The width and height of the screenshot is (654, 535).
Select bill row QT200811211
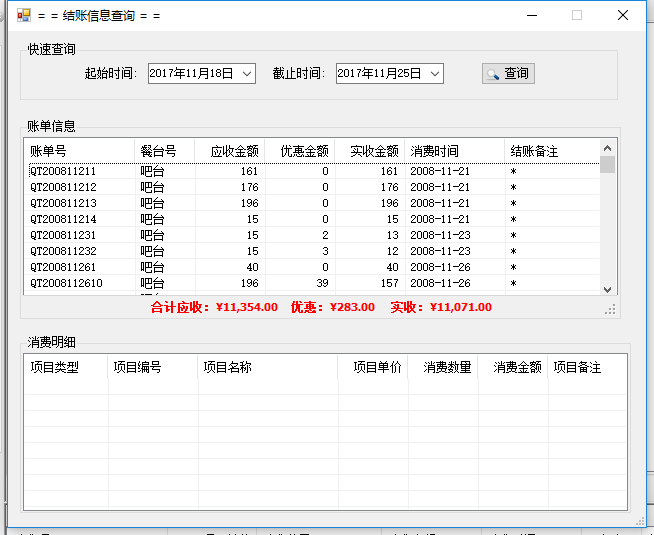pos(314,171)
